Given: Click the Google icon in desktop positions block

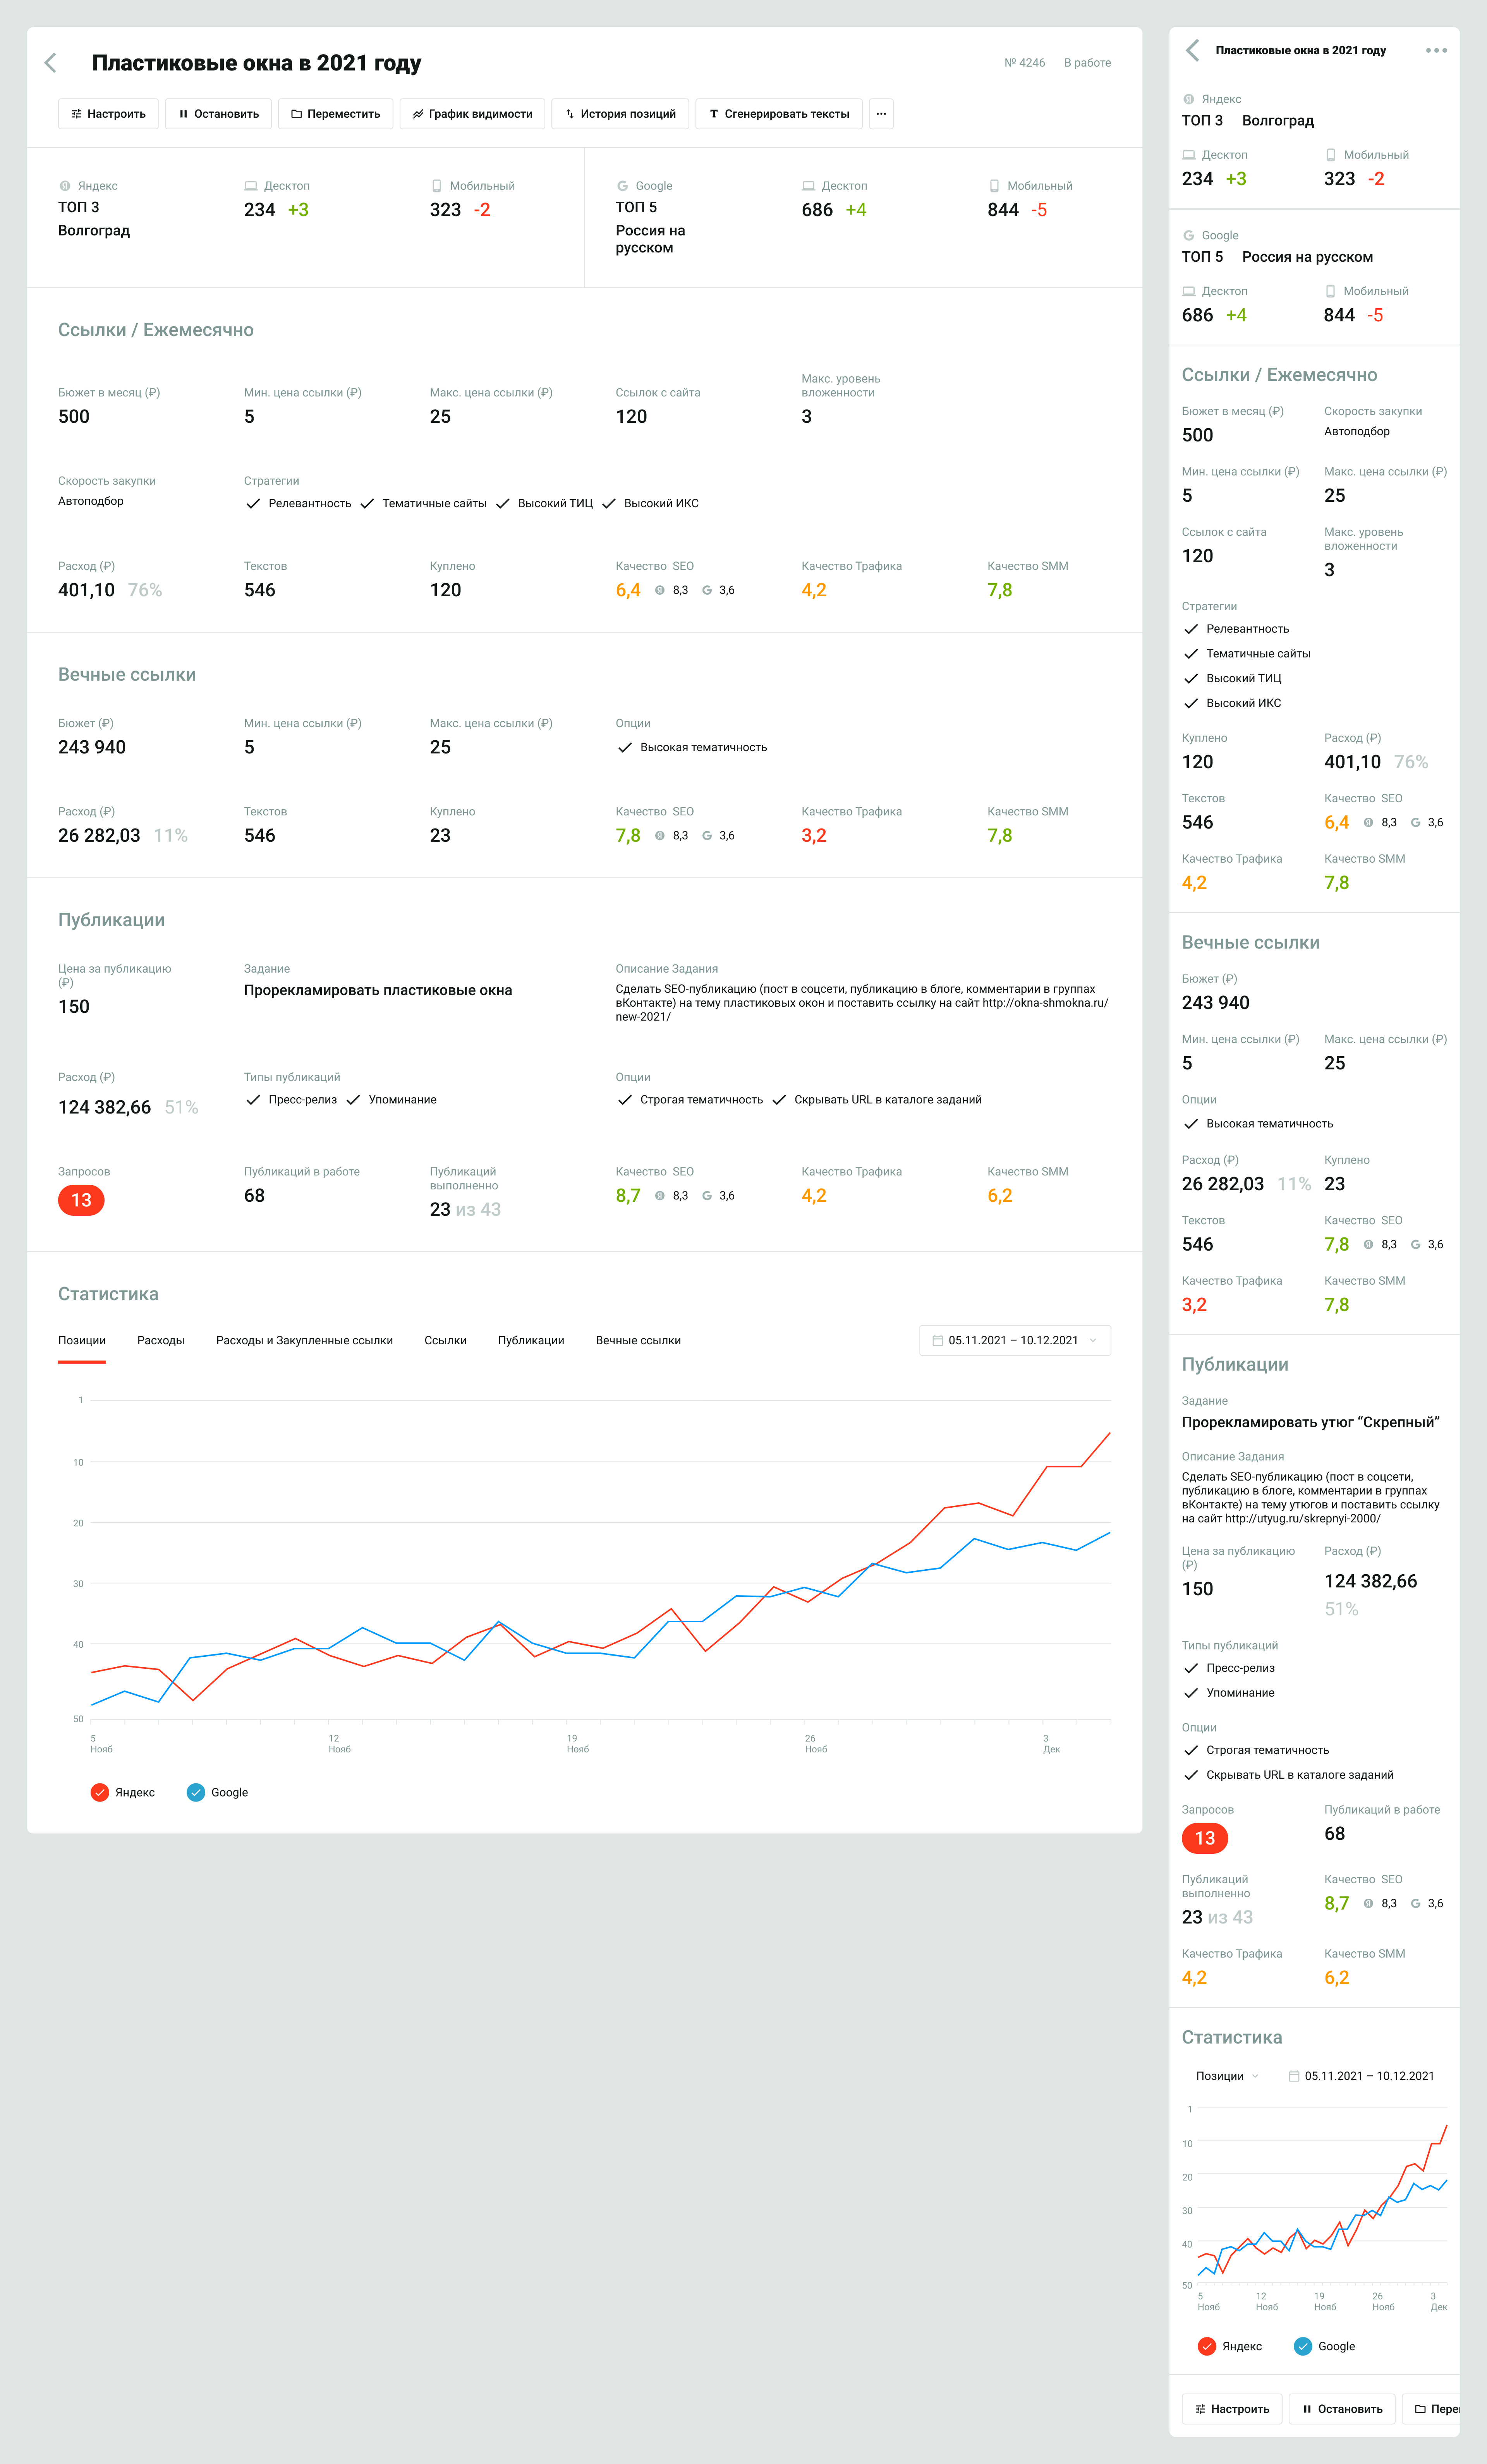Looking at the screenshot, I should pos(622,186).
